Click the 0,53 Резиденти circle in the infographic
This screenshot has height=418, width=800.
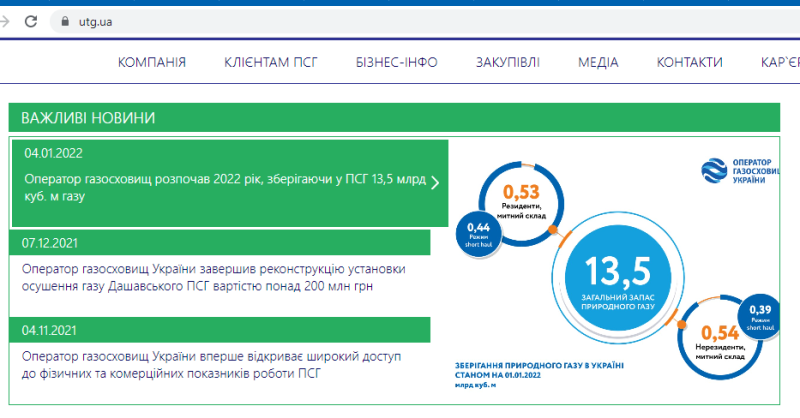tap(521, 198)
